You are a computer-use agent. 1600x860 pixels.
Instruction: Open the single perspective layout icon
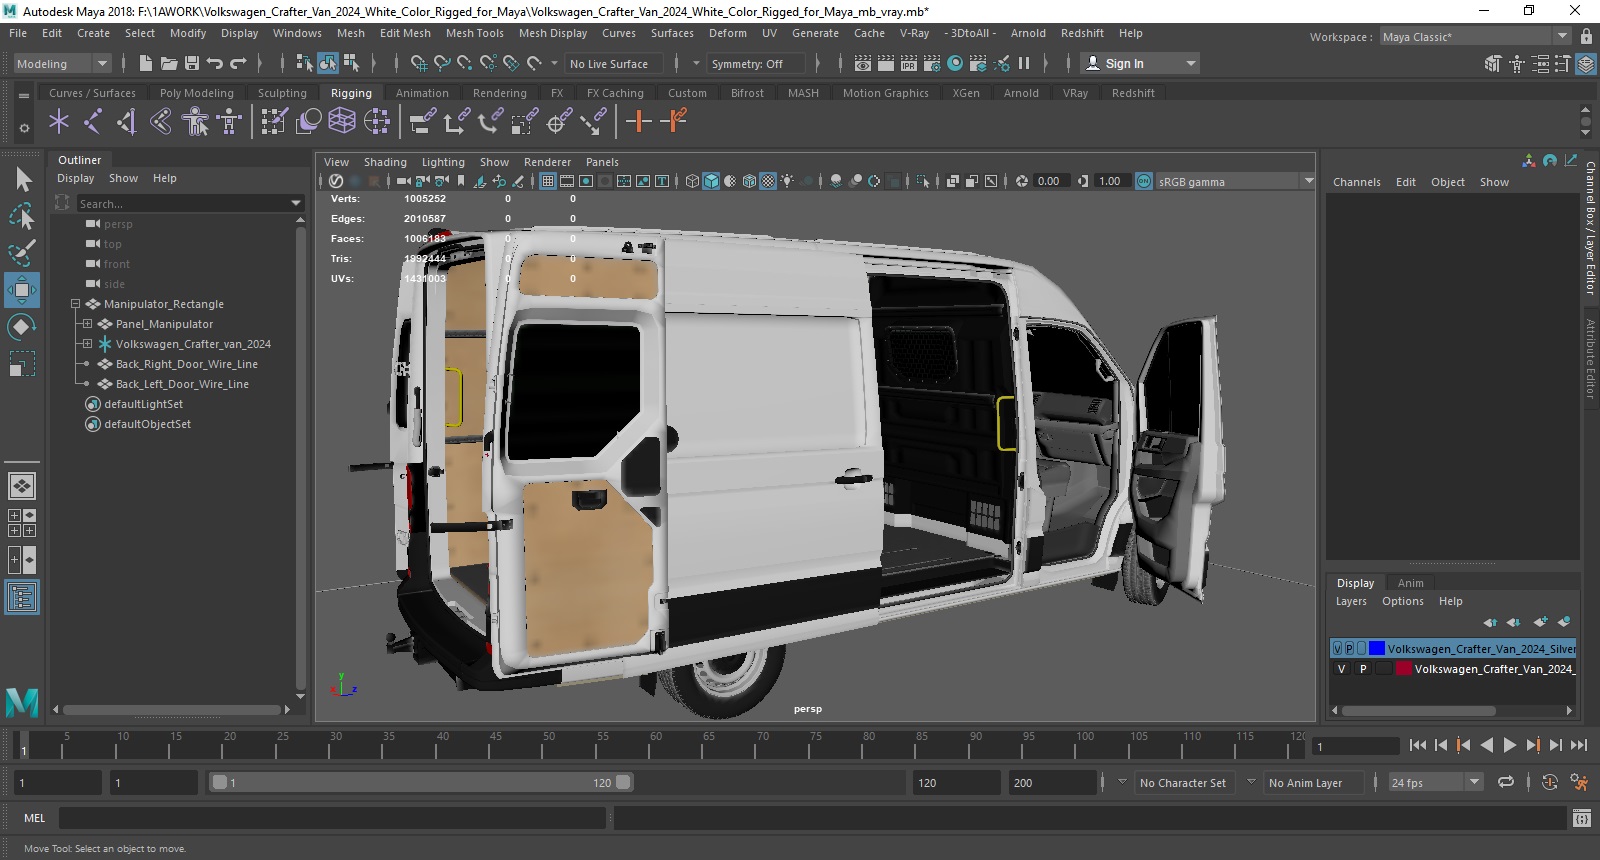[x=22, y=486]
